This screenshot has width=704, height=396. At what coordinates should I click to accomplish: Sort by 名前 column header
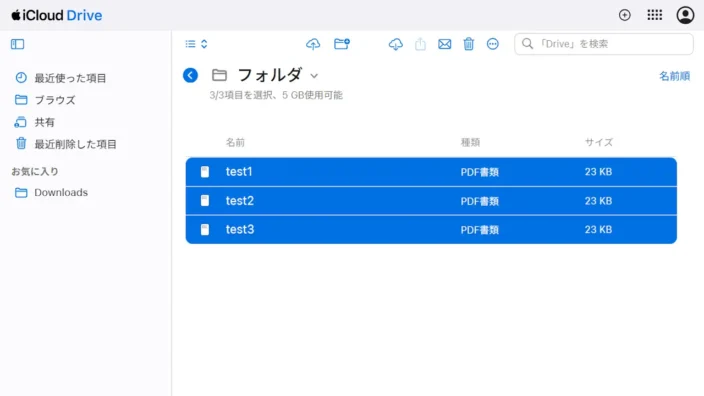(x=235, y=142)
